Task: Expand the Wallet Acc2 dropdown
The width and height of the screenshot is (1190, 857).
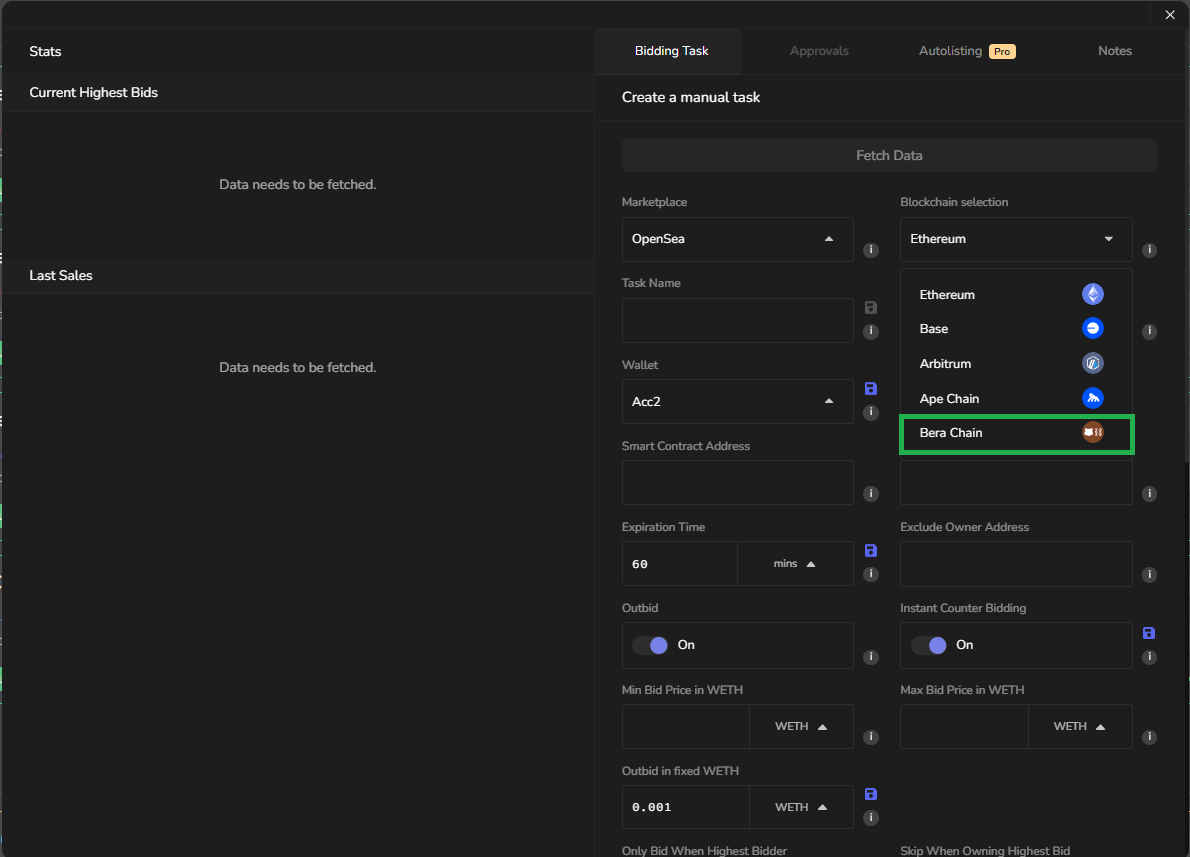Action: pyautogui.click(x=737, y=402)
